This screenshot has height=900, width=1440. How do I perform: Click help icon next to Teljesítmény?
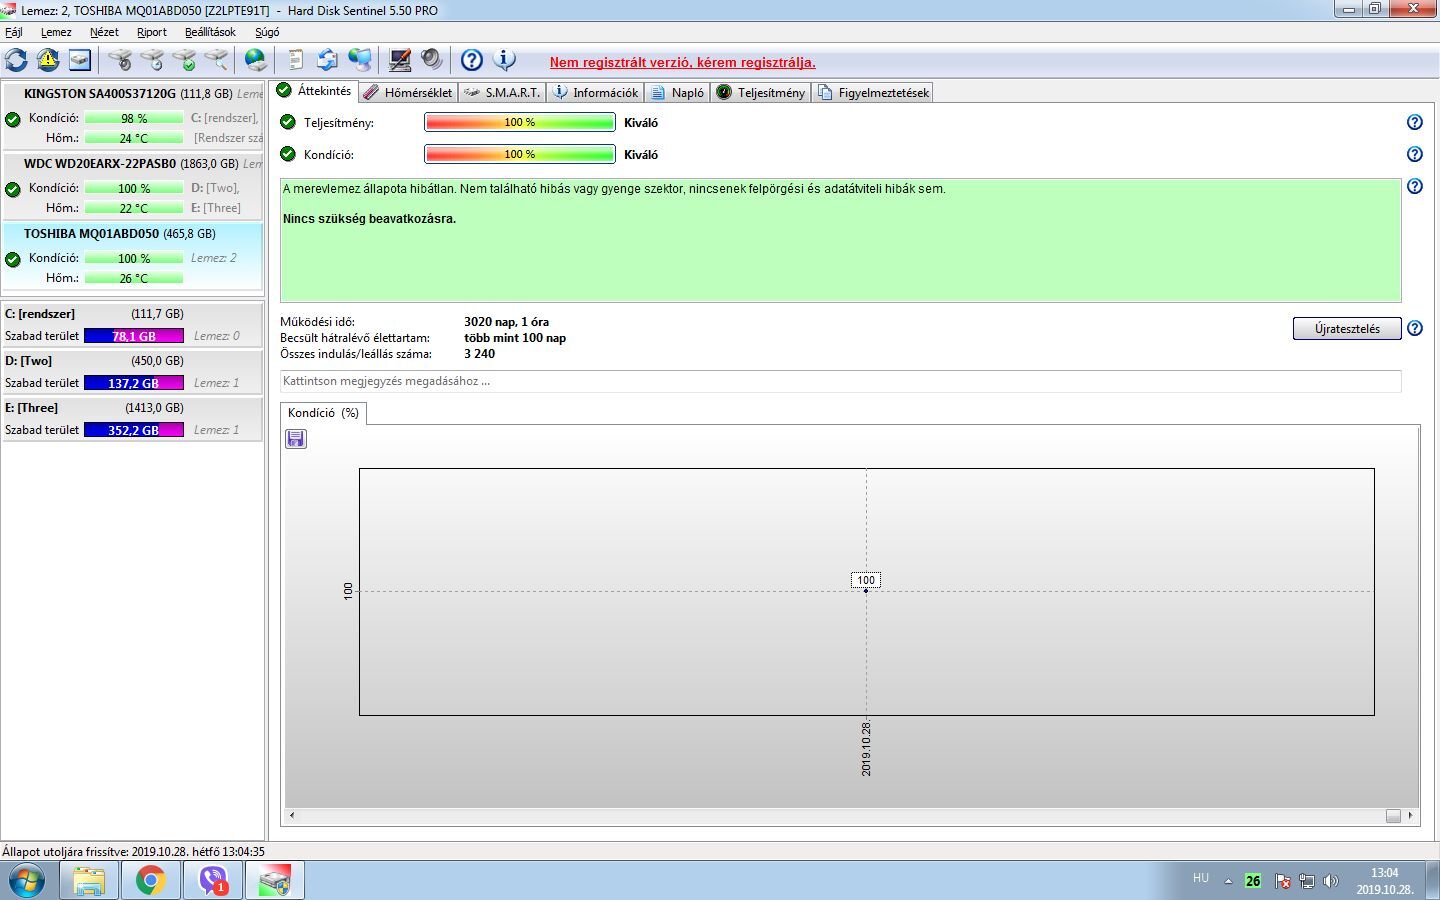tap(1414, 122)
